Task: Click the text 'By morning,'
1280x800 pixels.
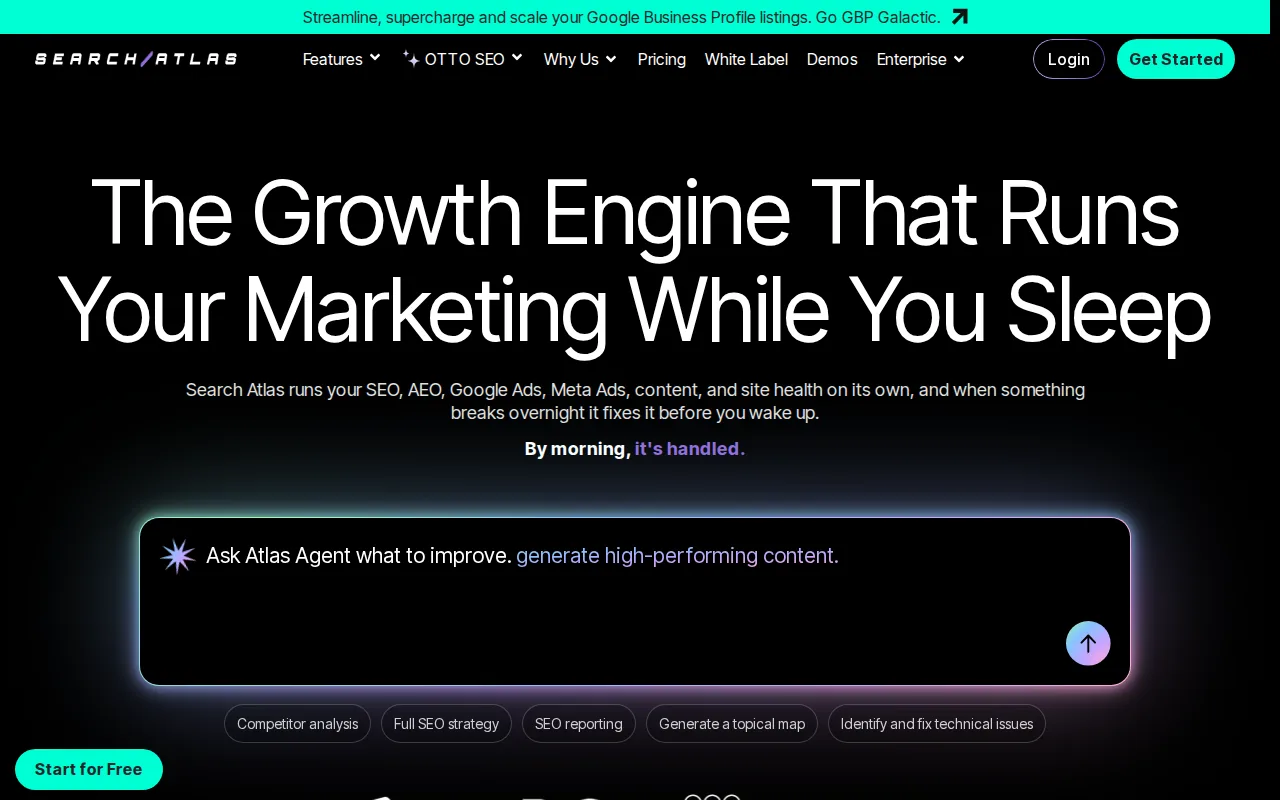Action: [x=577, y=449]
